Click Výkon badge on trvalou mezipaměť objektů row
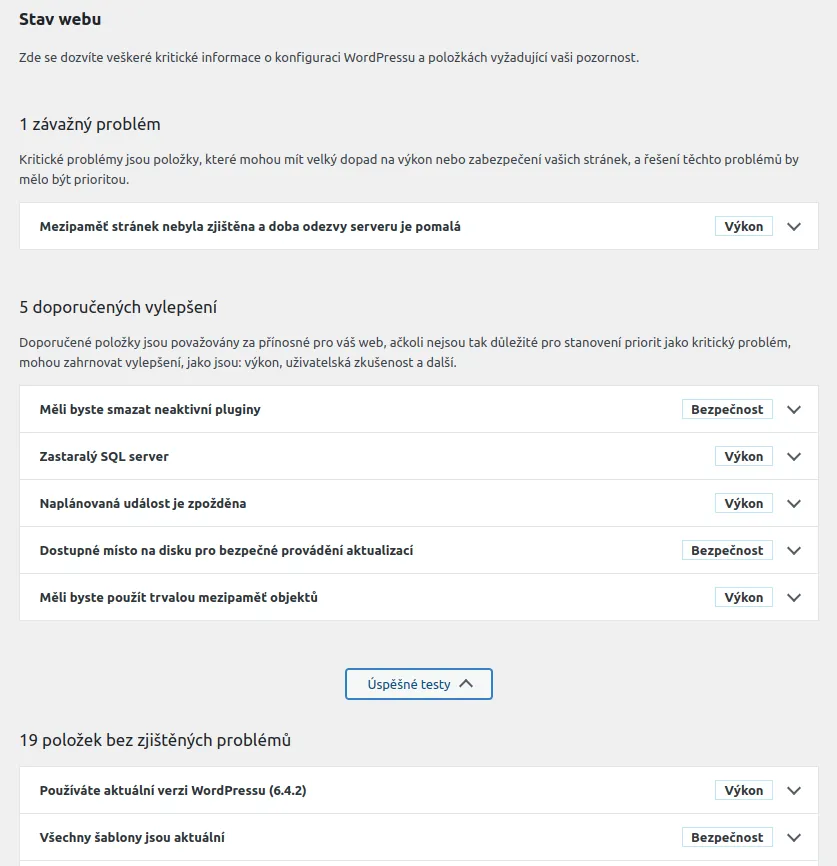This screenshot has height=866, width=837. pyautogui.click(x=743, y=597)
